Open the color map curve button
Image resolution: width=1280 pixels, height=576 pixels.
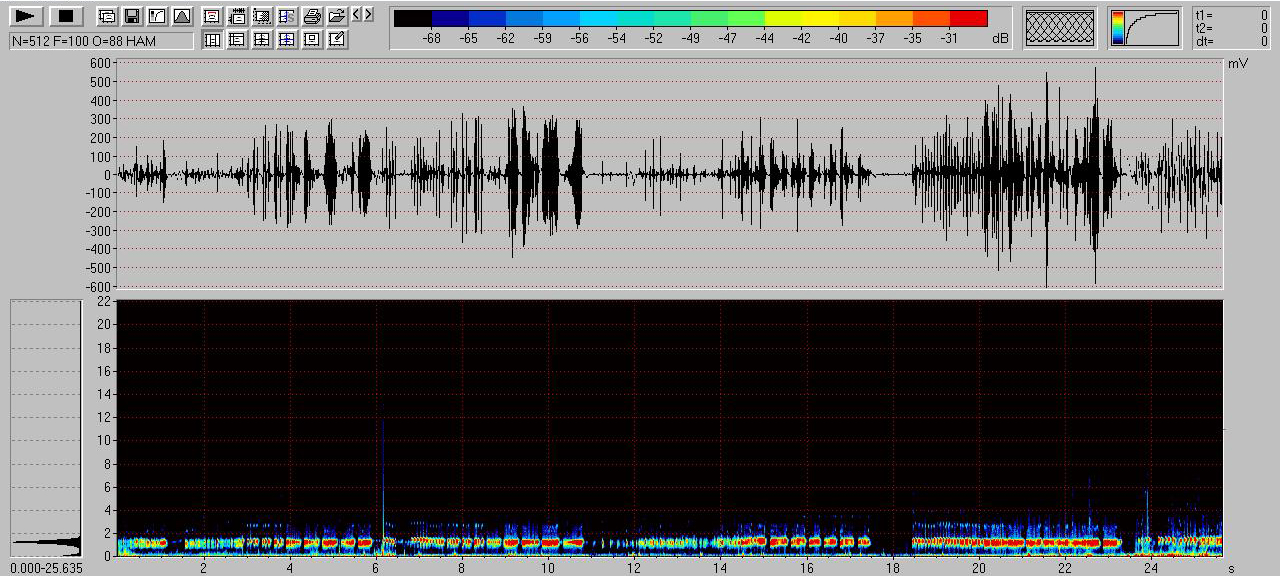(x=1144, y=28)
